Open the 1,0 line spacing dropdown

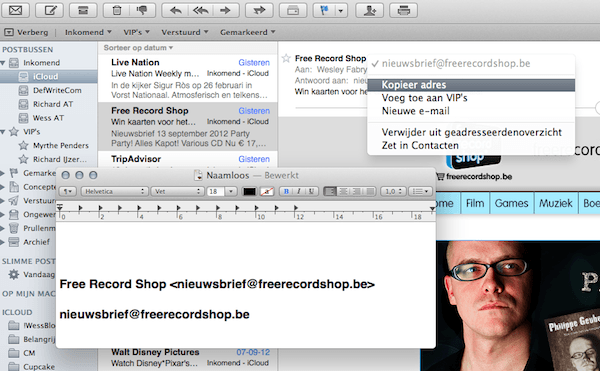[393, 191]
